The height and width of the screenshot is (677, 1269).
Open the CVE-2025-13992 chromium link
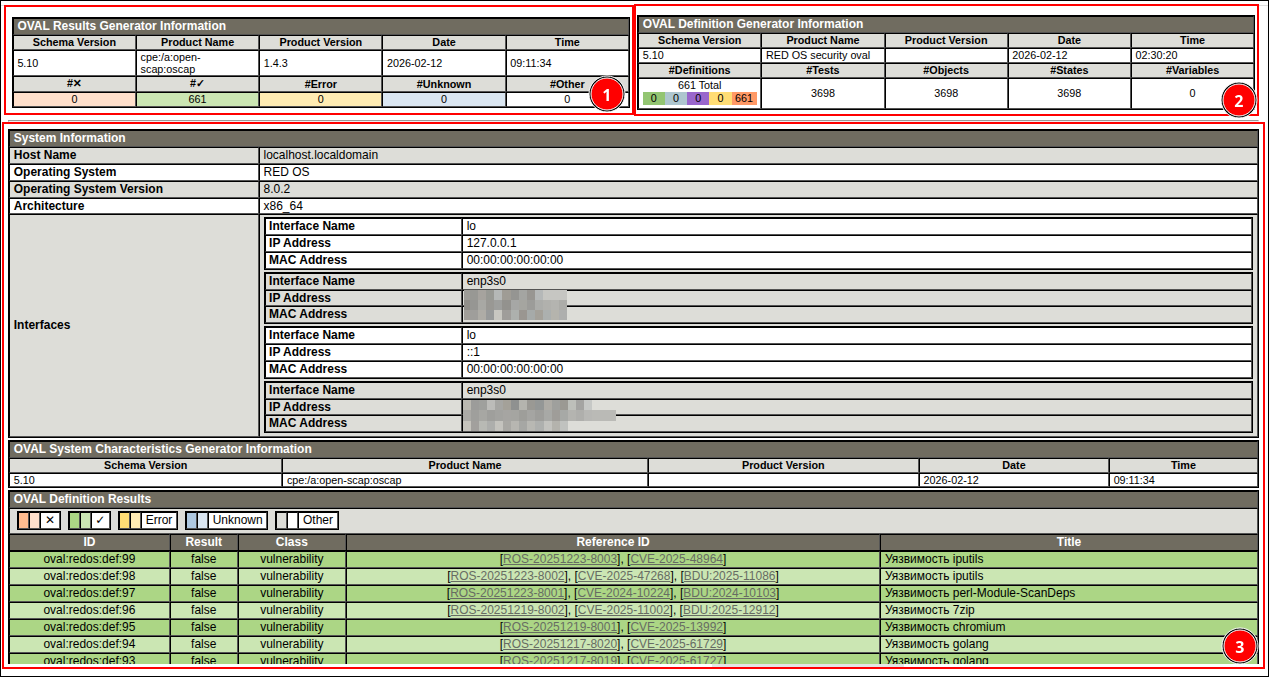coord(677,627)
